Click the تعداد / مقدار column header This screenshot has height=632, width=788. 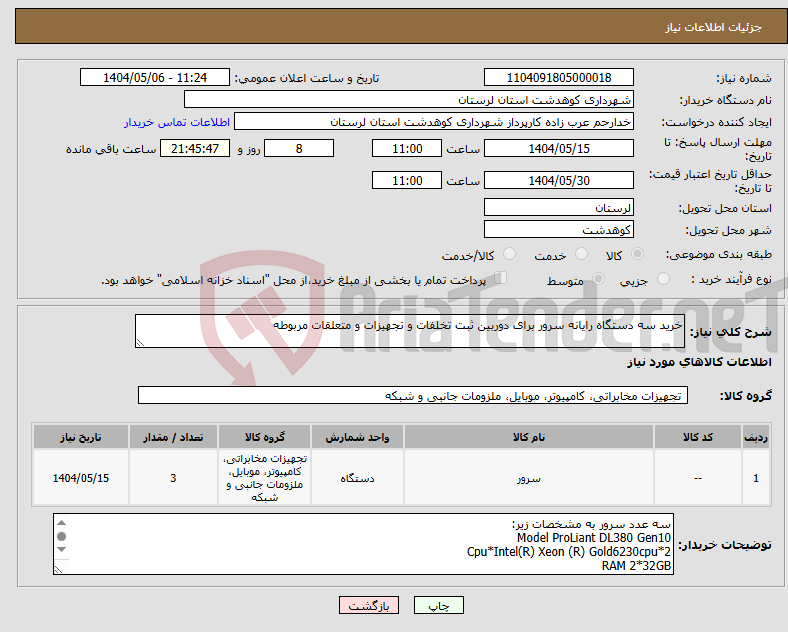(173, 437)
